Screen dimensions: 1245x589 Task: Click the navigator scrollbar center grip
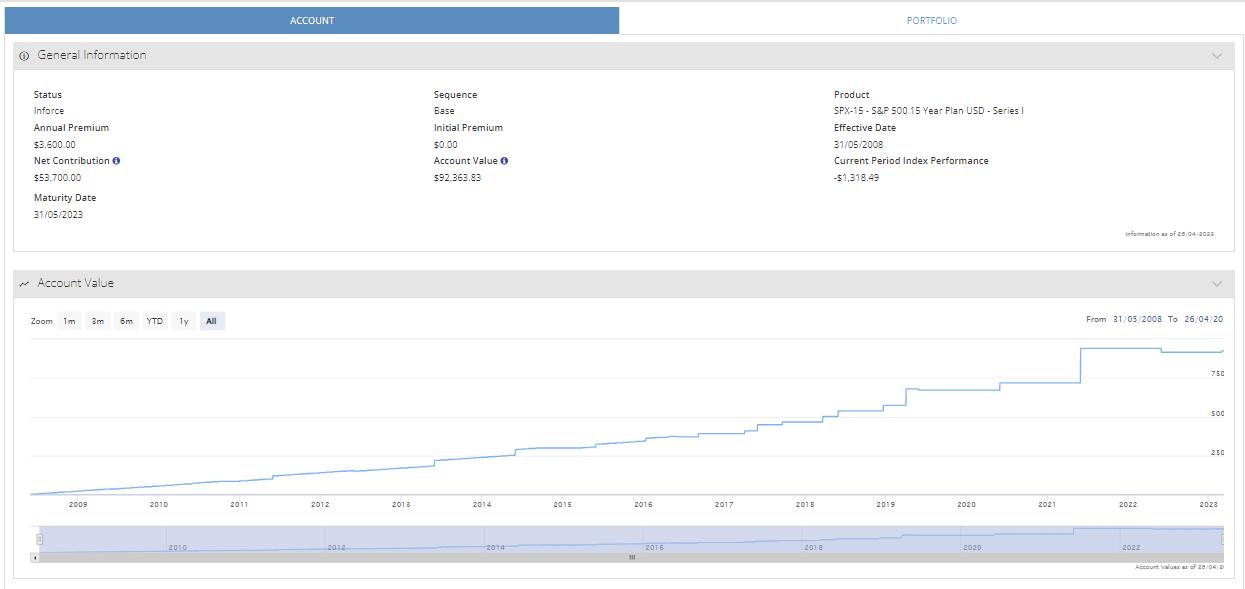(631, 557)
